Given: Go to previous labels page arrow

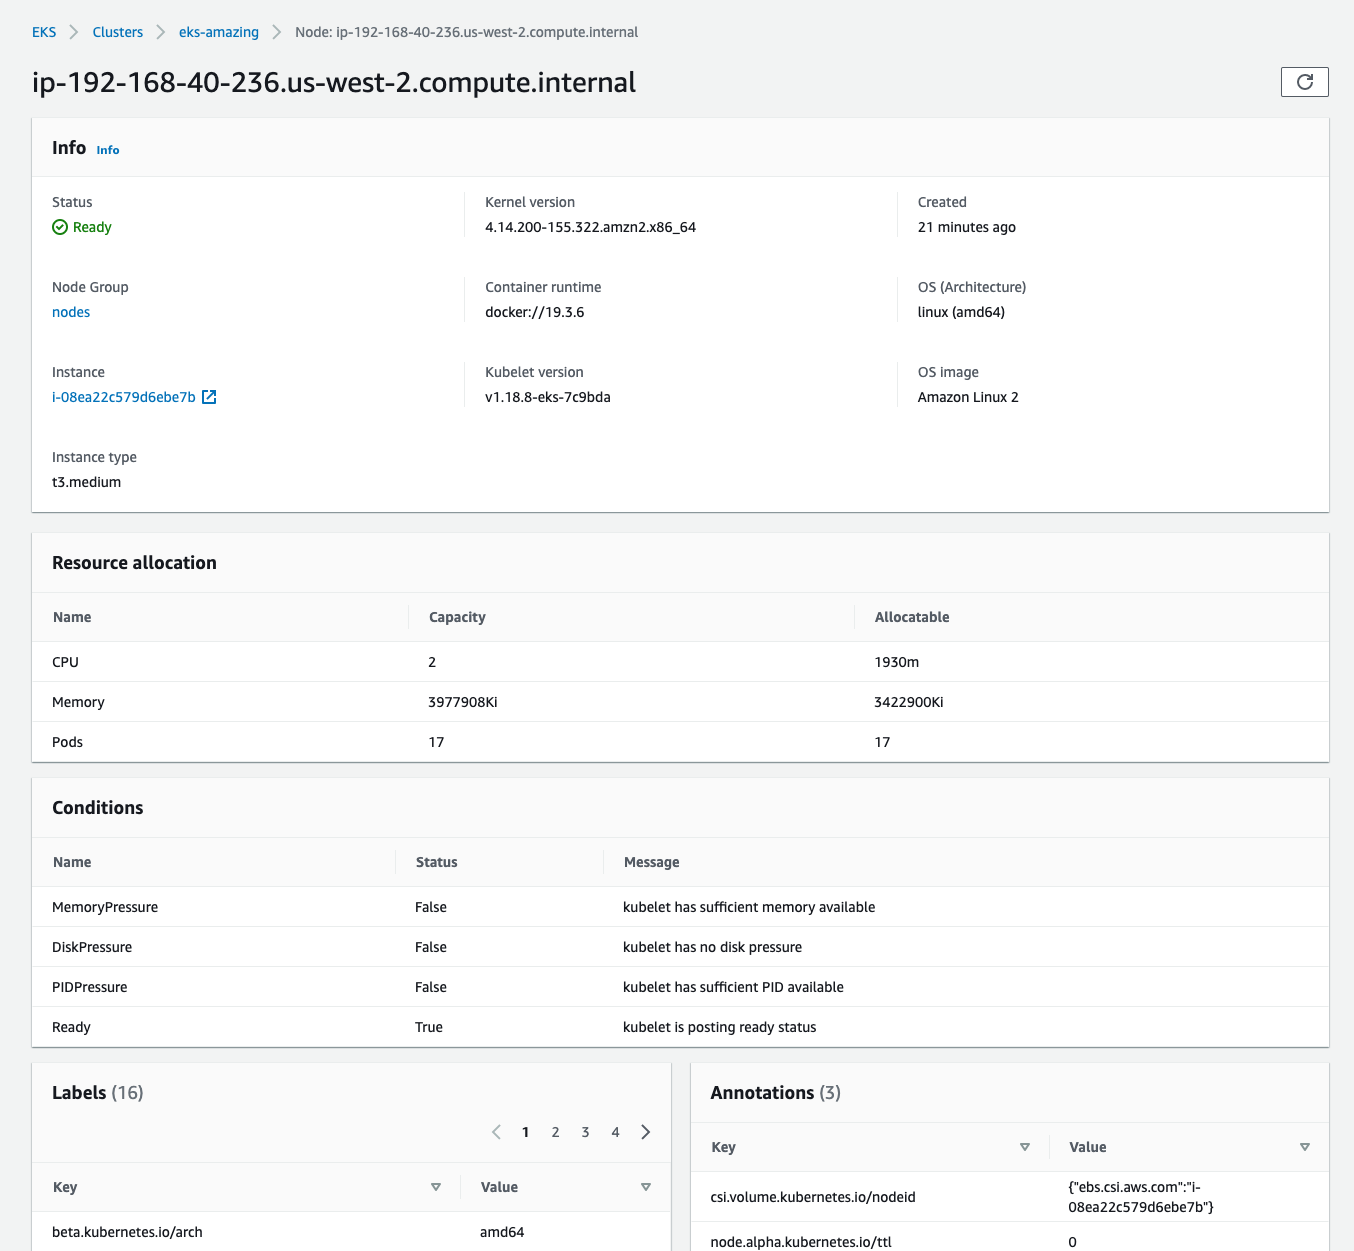Looking at the screenshot, I should click(496, 1132).
